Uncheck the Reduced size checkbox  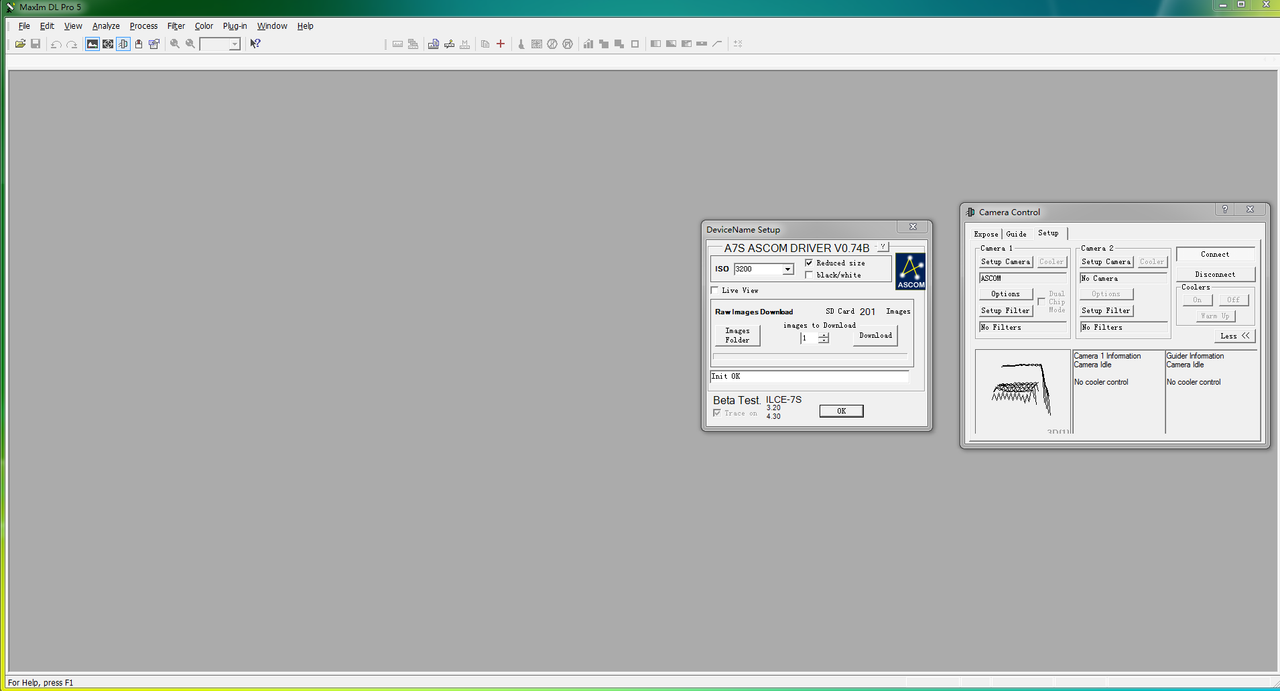tap(809, 263)
